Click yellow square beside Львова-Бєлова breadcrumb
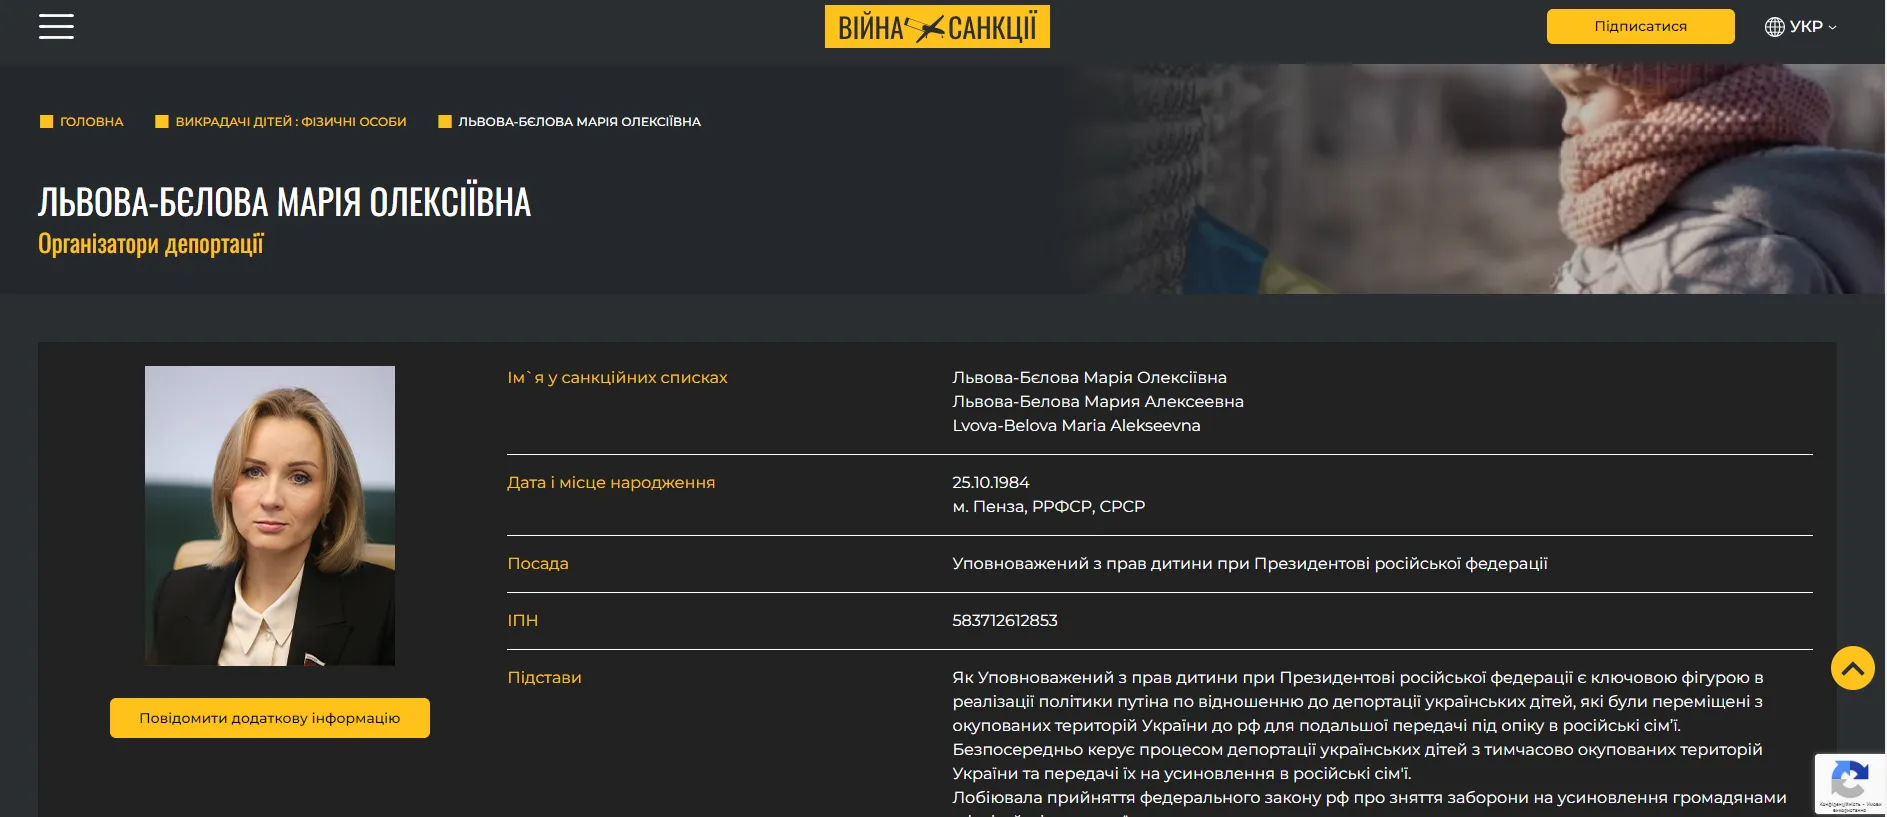This screenshot has width=1887, height=817. pyautogui.click(x=445, y=122)
